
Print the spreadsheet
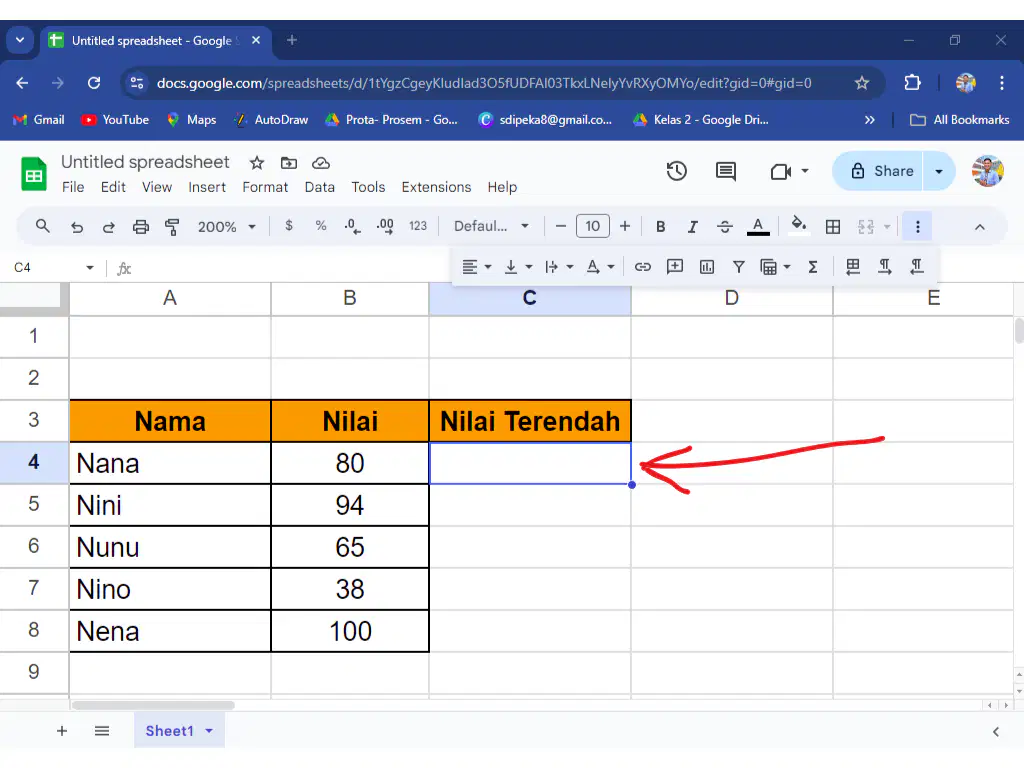[x=140, y=227]
